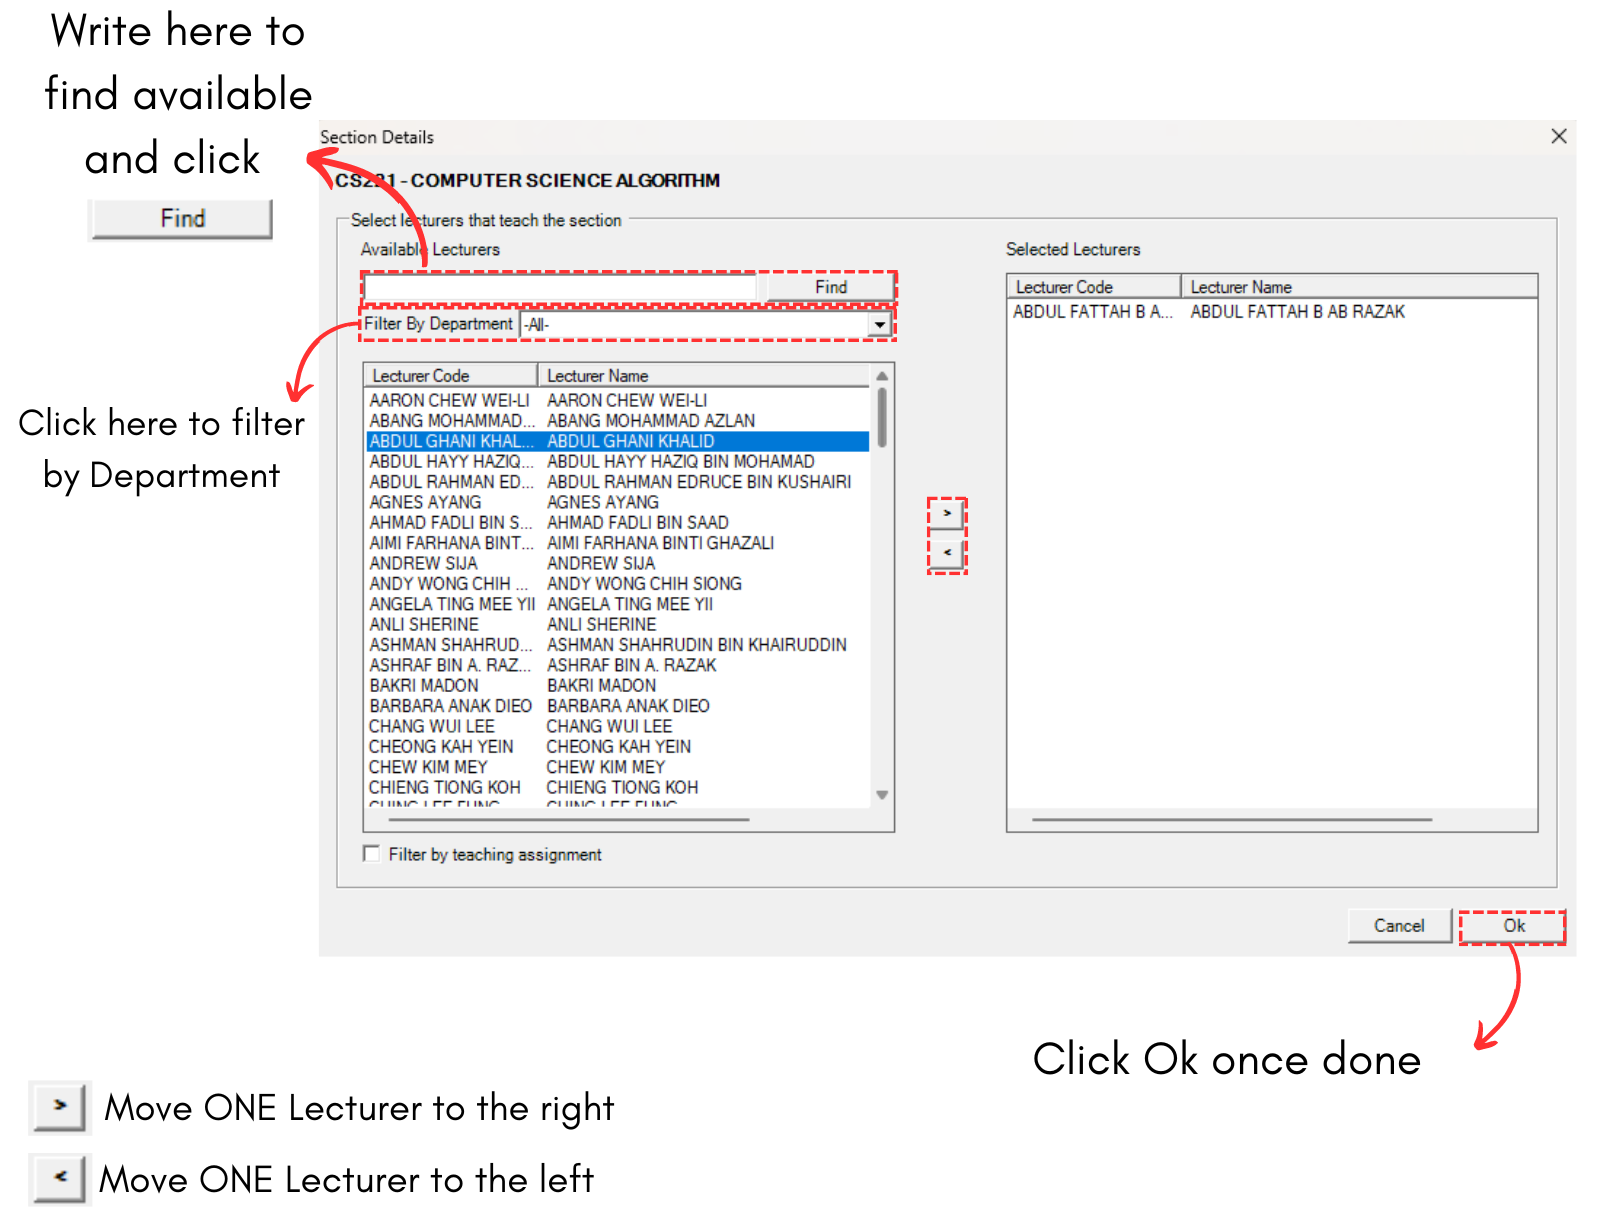Click the lecturer search text field
The image size is (1616, 1228).
[x=562, y=288]
